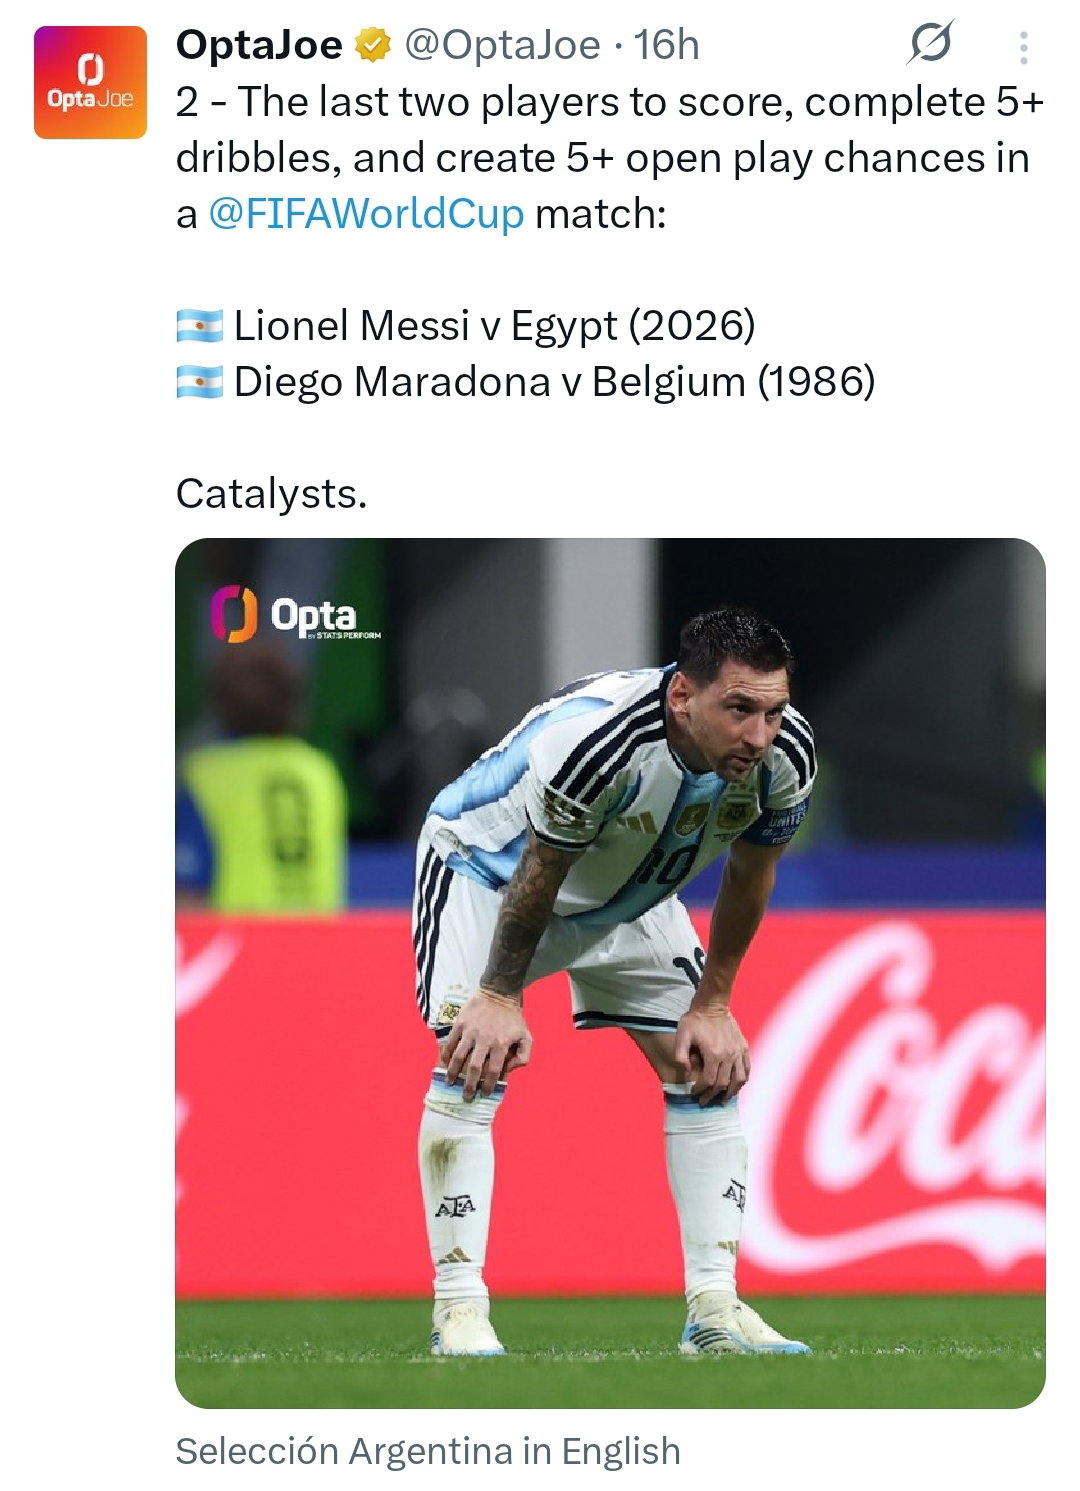1080x1491 pixels.
Task: Tap the Catalysts text in the tweet
Action: point(271,494)
